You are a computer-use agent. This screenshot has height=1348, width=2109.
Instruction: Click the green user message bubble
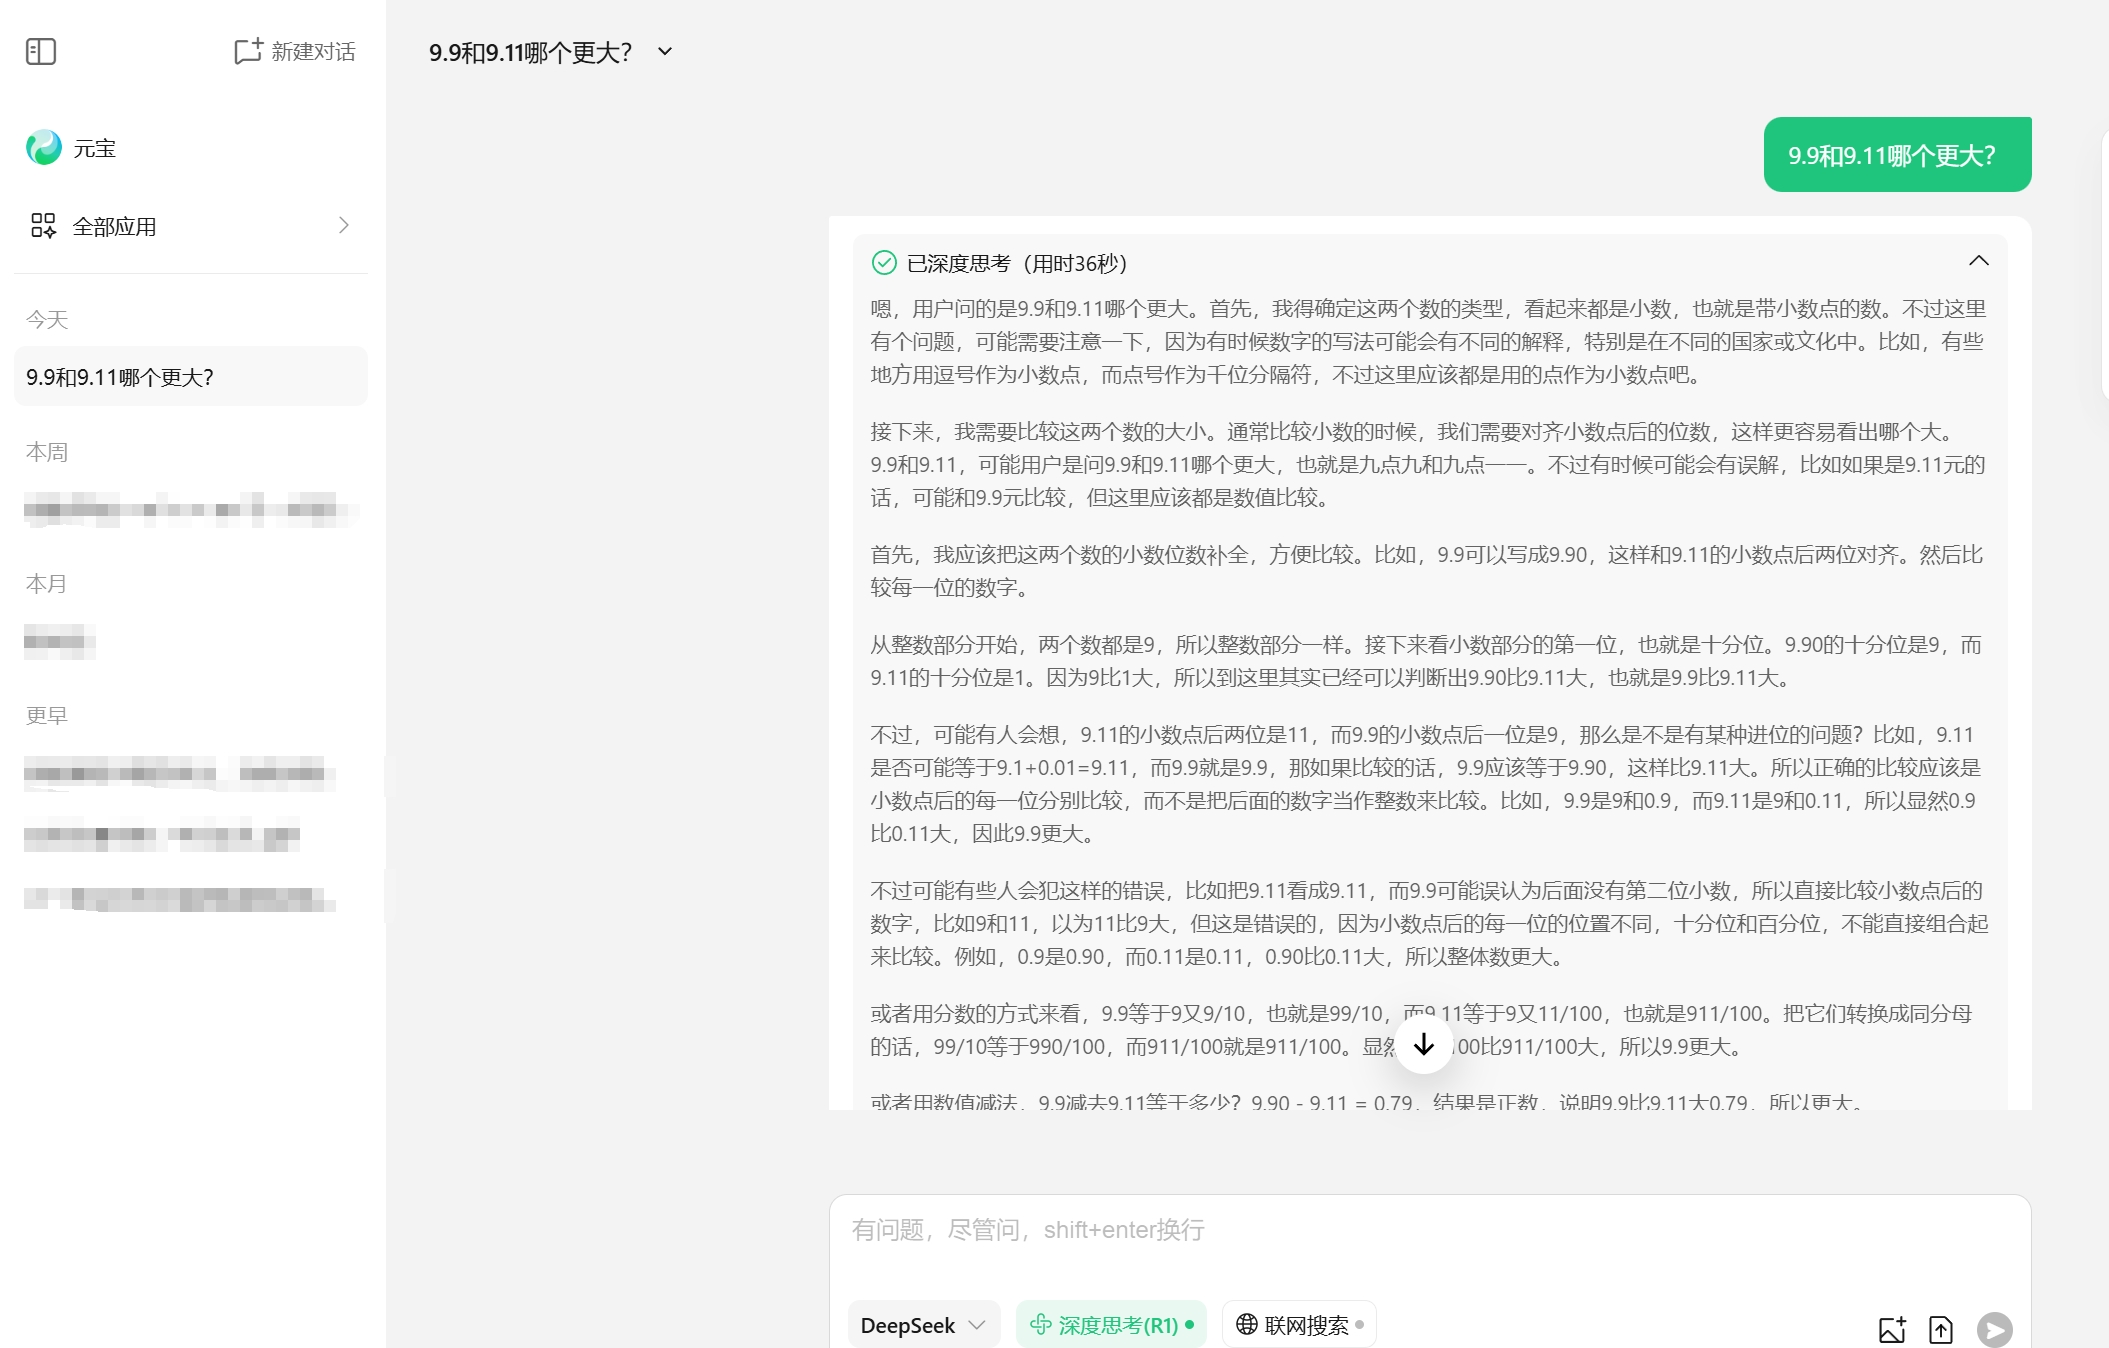[1896, 155]
